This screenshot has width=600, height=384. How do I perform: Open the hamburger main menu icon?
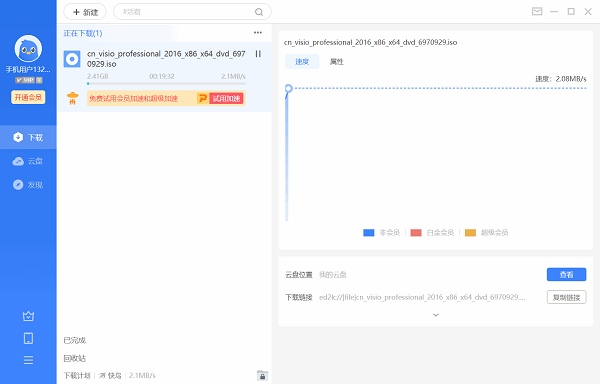pos(28,360)
